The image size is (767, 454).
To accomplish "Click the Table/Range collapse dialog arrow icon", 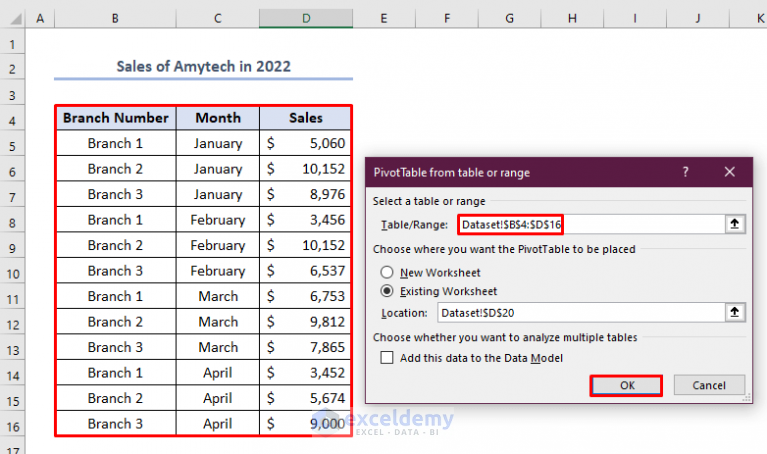I will point(735,224).
